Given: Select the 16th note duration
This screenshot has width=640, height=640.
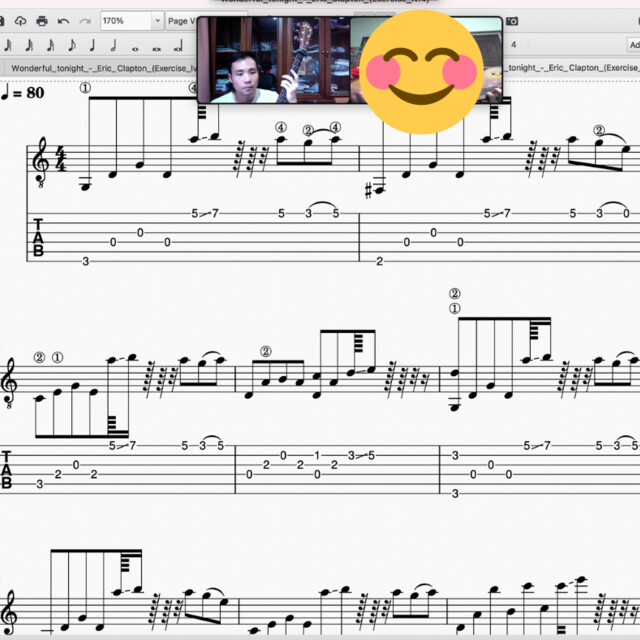Looking at the screenshot, I should click(51, 45).
